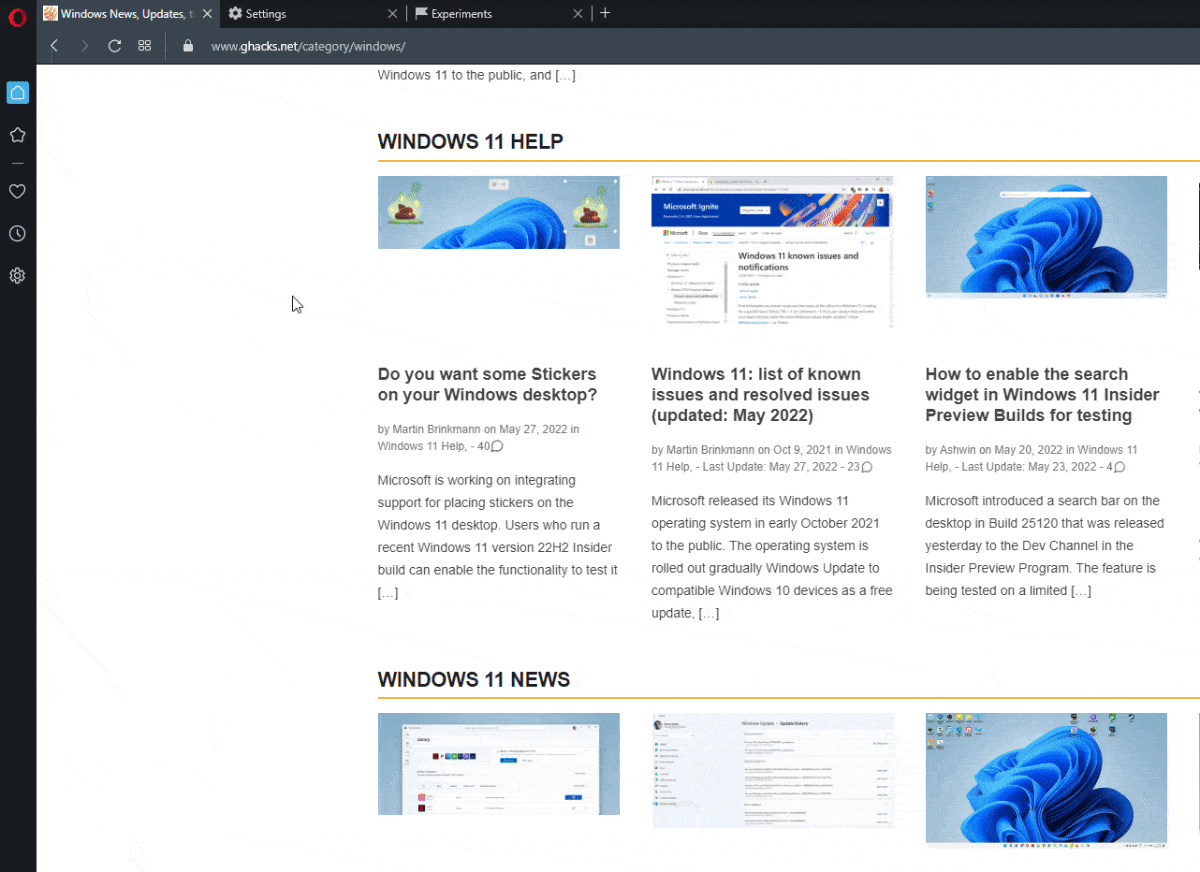Screen dimensions: 1200x872
Task: Open the tile view icon beside reload
Action: 144,45
